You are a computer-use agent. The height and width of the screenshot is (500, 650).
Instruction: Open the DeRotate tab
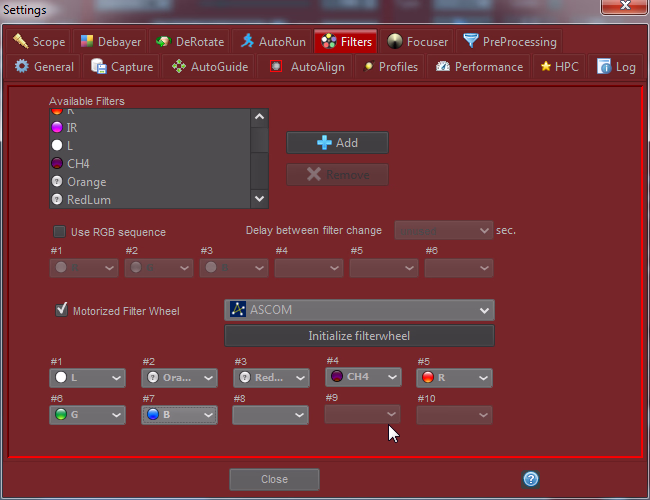[x=190, y=42]
